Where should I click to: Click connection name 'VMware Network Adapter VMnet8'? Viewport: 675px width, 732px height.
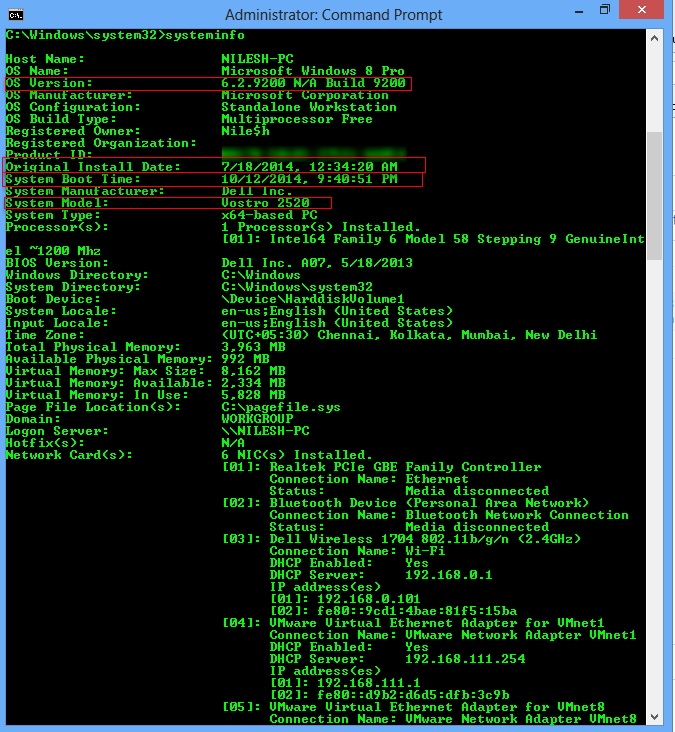[x=521, y=719]
